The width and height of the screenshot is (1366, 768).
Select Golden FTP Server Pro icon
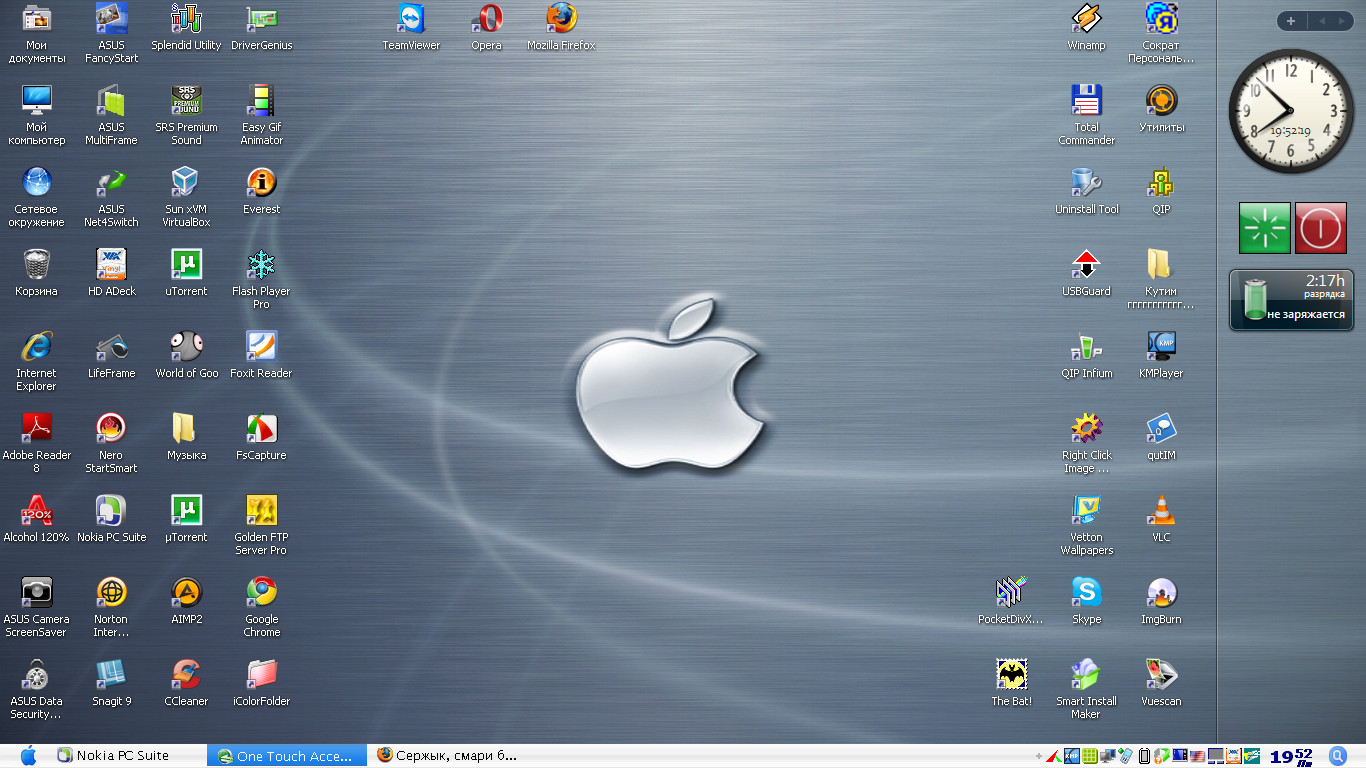[261, 510]
